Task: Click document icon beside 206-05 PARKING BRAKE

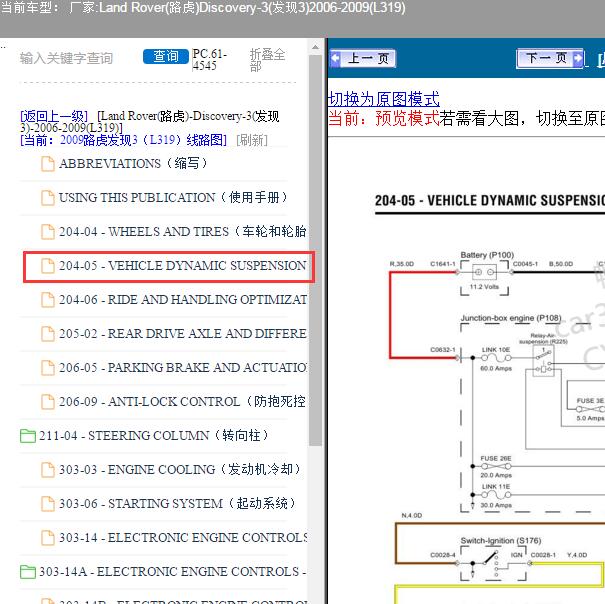Action: pyautogui.click(x=48, y=367)
